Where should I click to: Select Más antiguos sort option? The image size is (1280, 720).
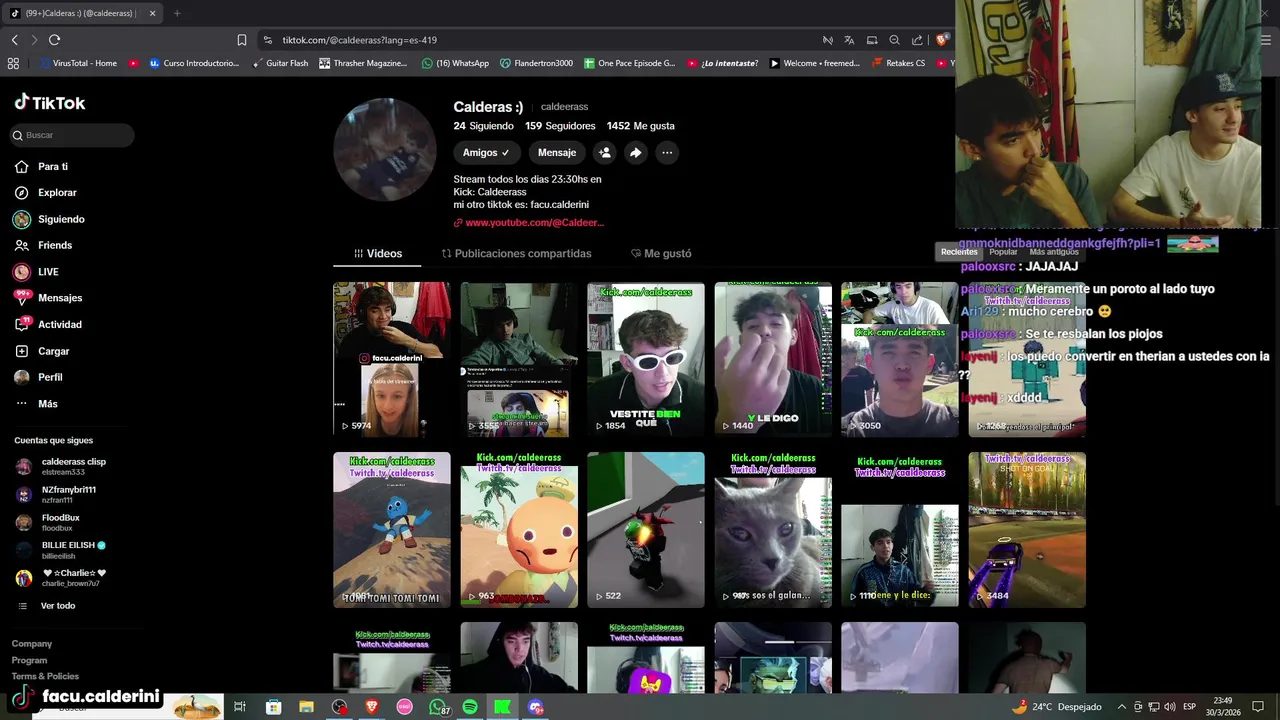click(1054, 252)
